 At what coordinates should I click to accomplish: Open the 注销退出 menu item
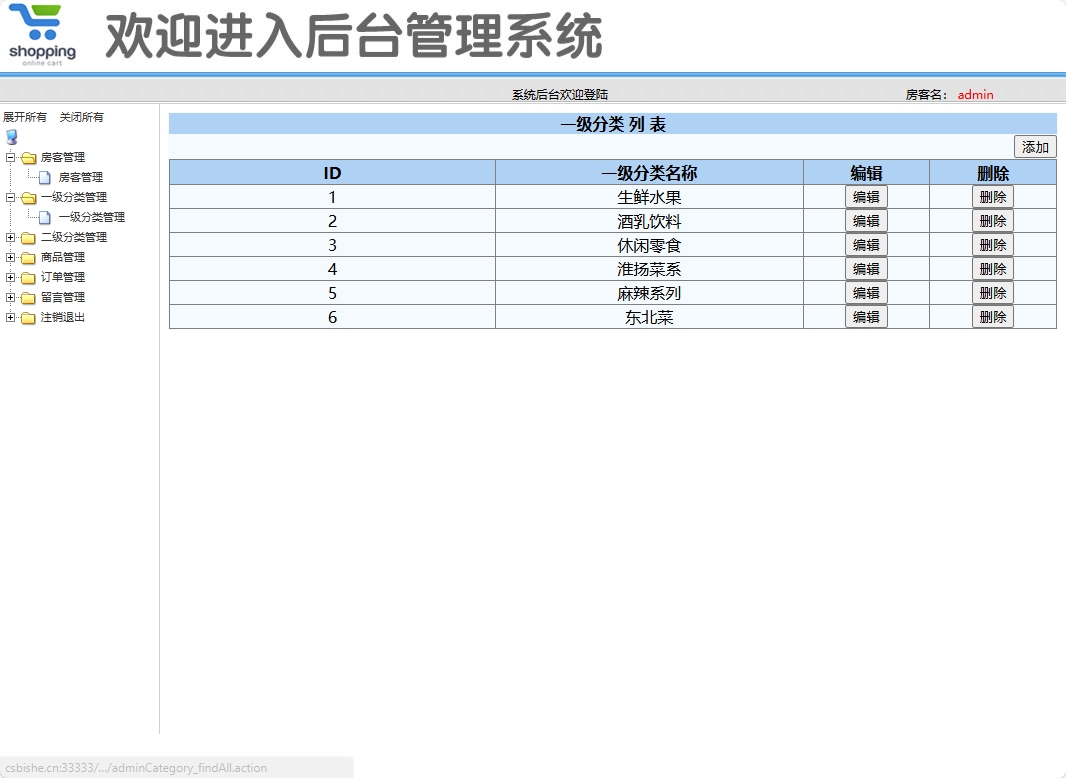tap(63, 318)
